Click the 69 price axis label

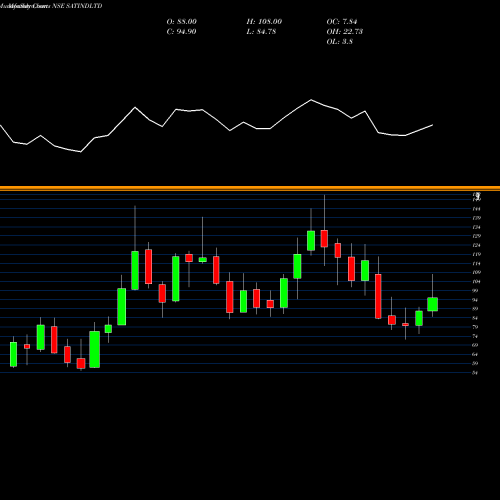tap(475, 345)
